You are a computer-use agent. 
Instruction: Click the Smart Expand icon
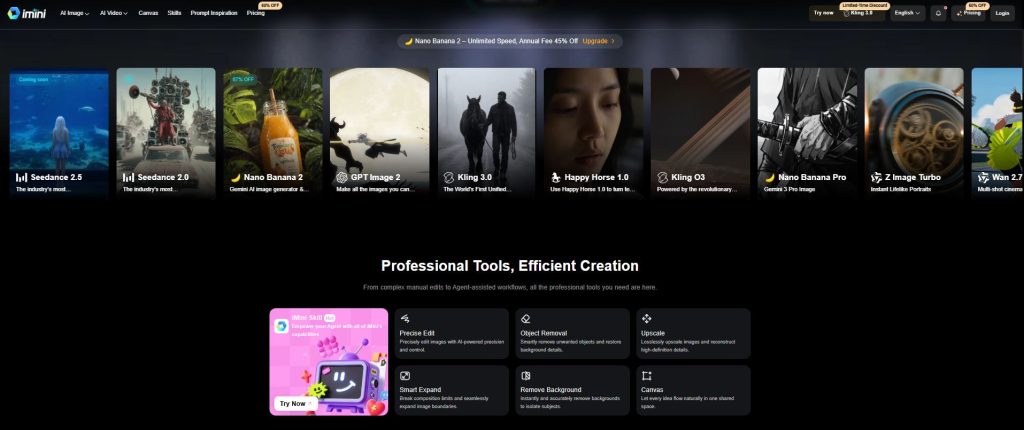405,376
